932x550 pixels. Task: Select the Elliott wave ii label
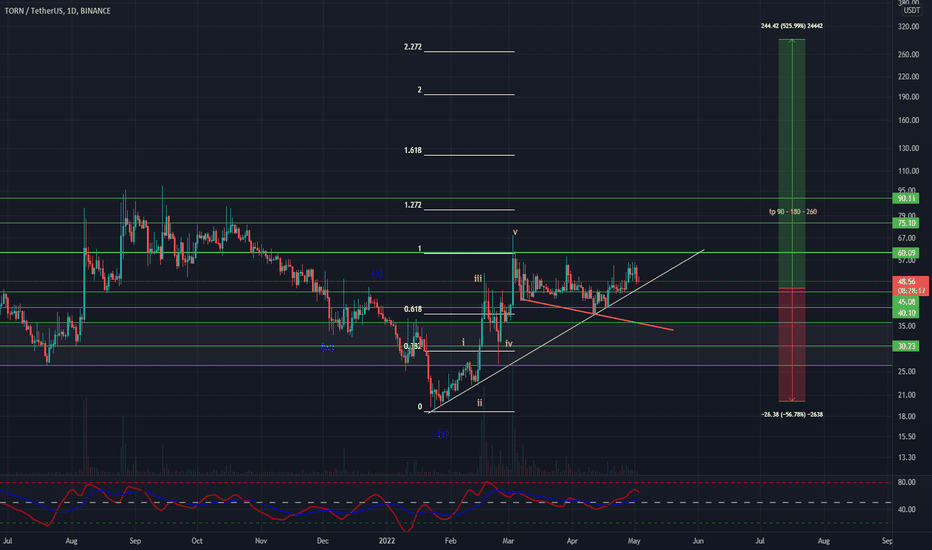pos(479,403)
